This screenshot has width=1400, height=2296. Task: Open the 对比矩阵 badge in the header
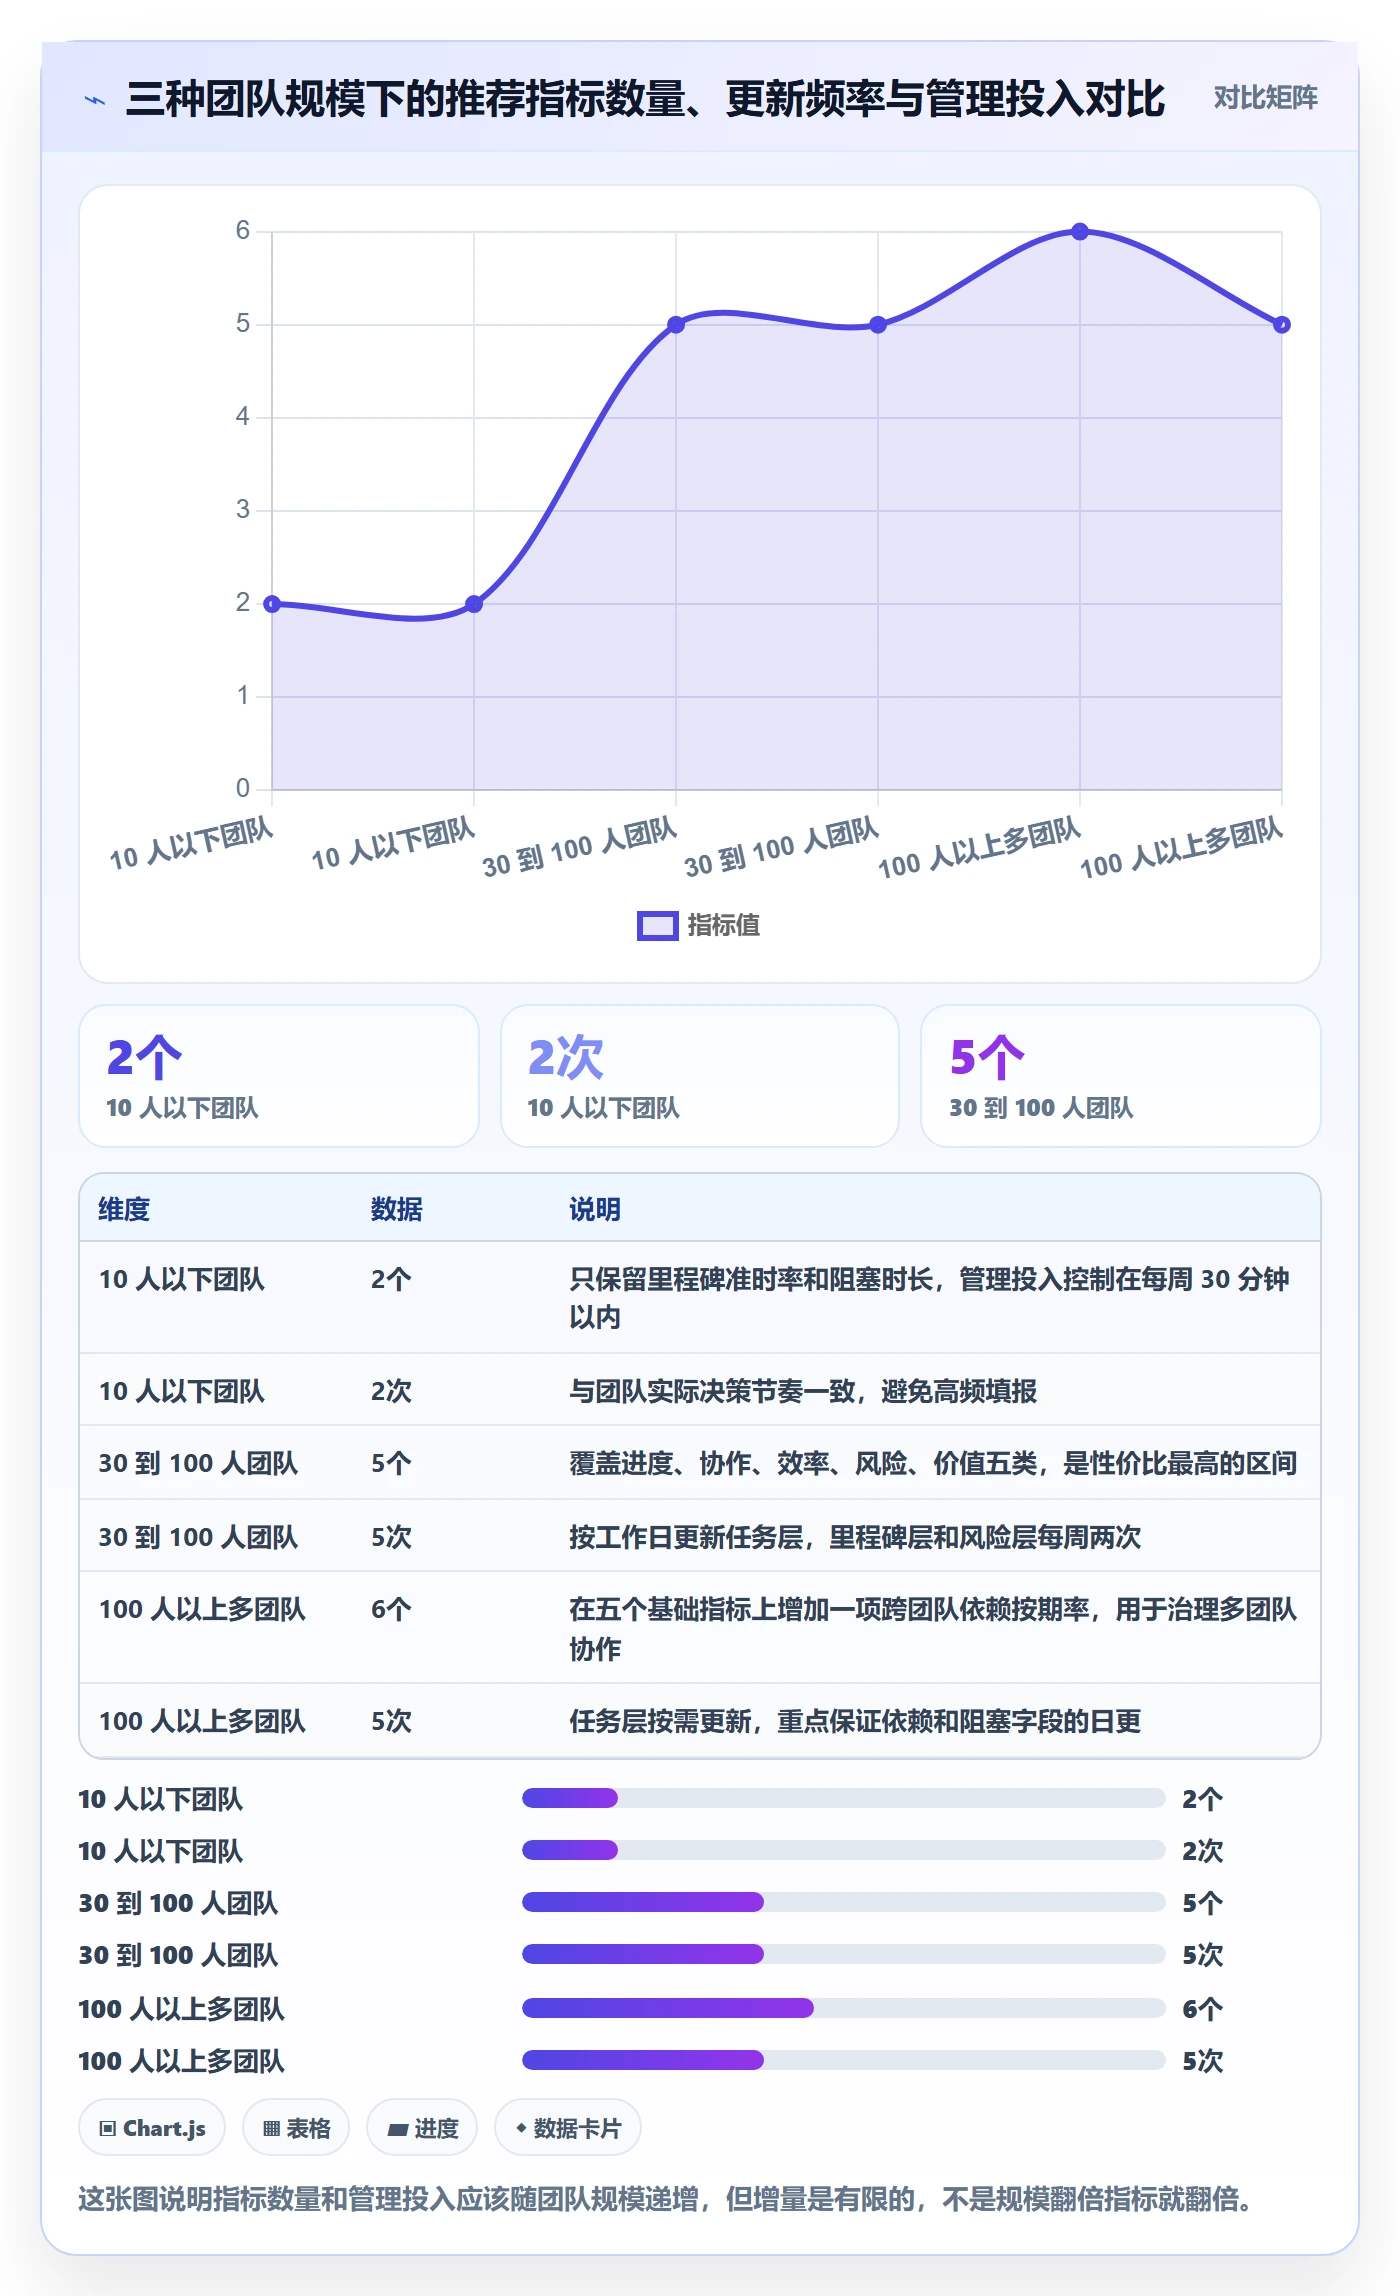pos(1265,98)
